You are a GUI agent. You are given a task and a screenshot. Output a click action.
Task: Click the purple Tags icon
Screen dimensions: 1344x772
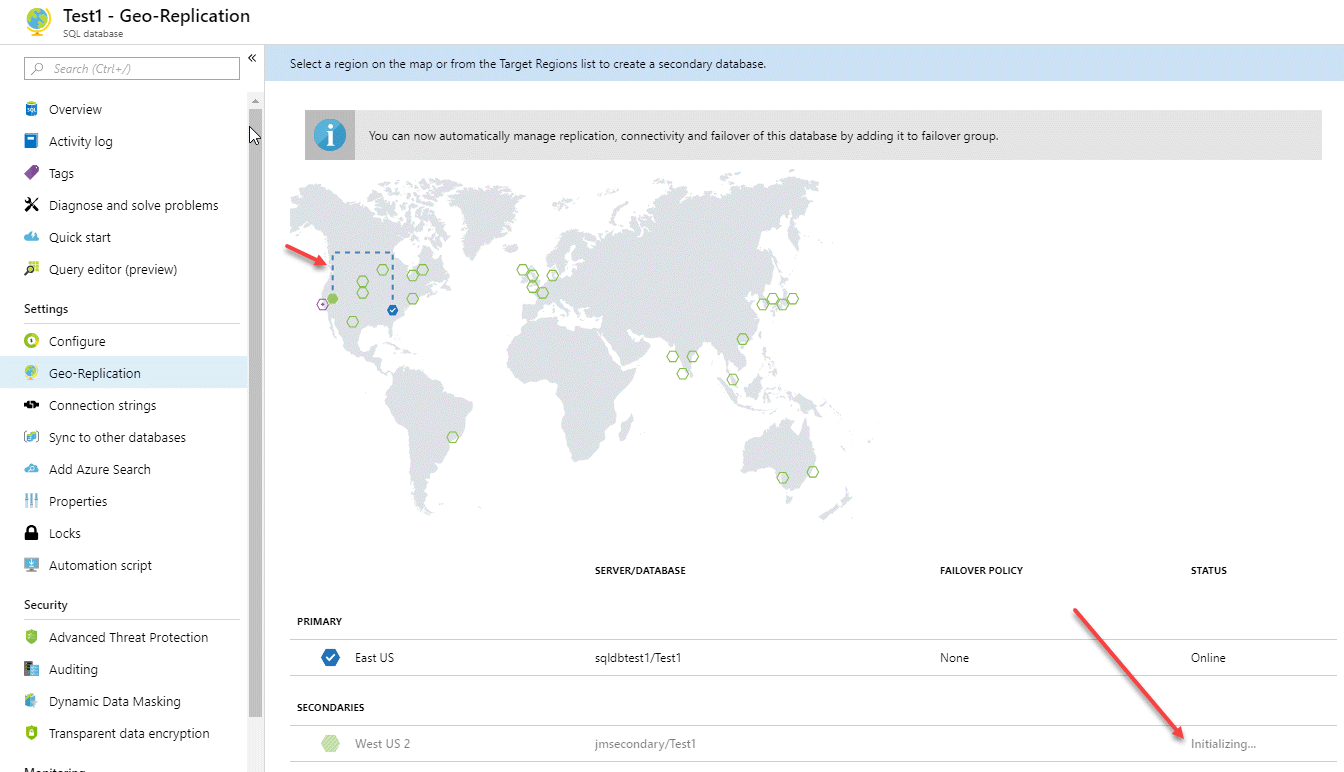(31, 173)
